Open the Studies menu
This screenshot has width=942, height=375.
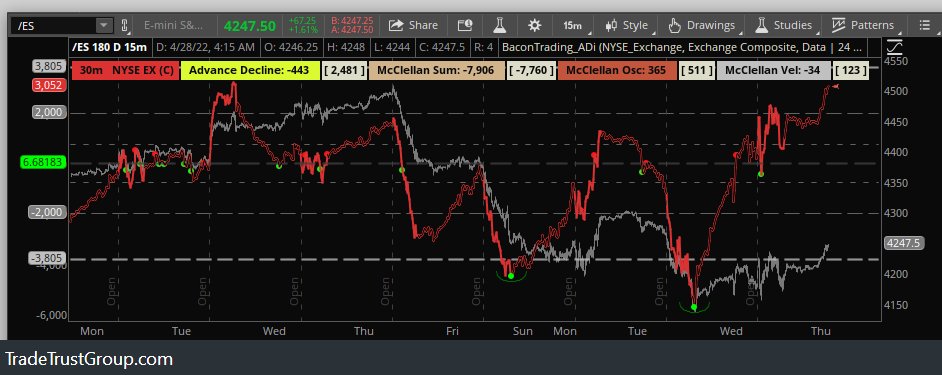pos(785,25)
